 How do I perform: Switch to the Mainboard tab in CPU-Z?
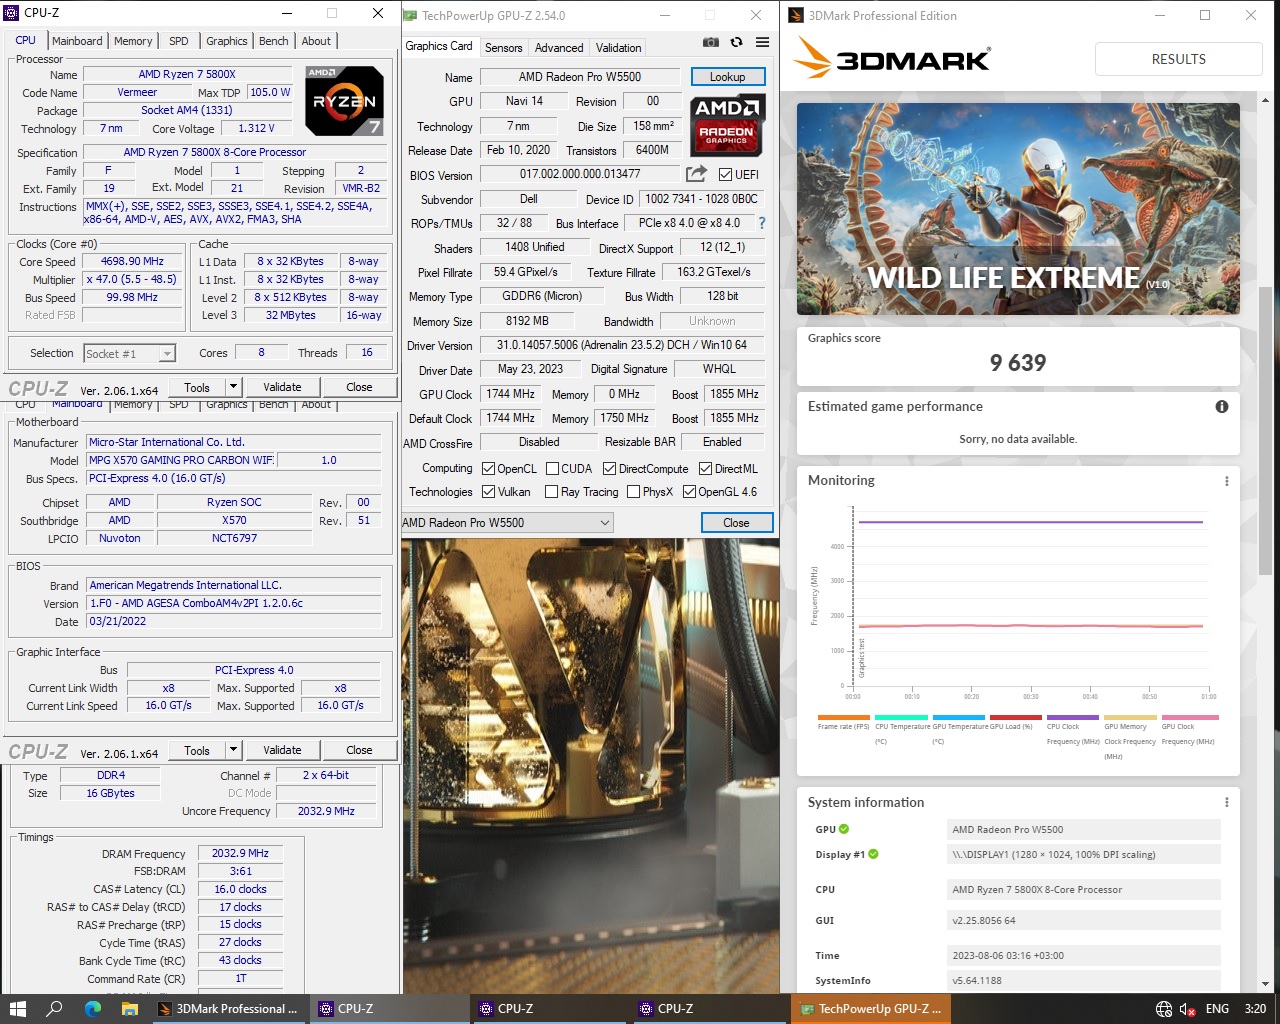(x=77, y=41)
